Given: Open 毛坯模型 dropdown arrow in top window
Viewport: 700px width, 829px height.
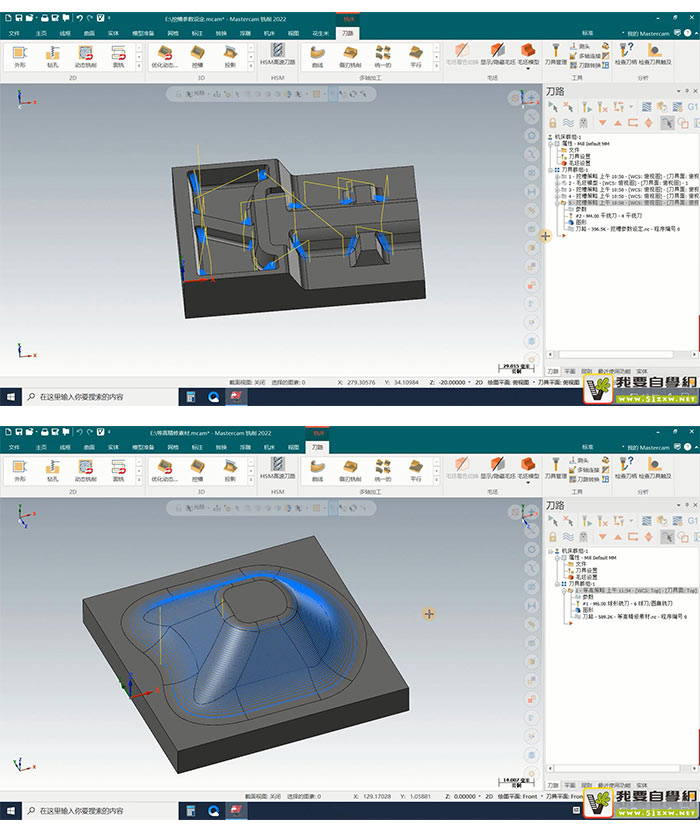Looking at the screenshot, I should (x=528, y=68).
